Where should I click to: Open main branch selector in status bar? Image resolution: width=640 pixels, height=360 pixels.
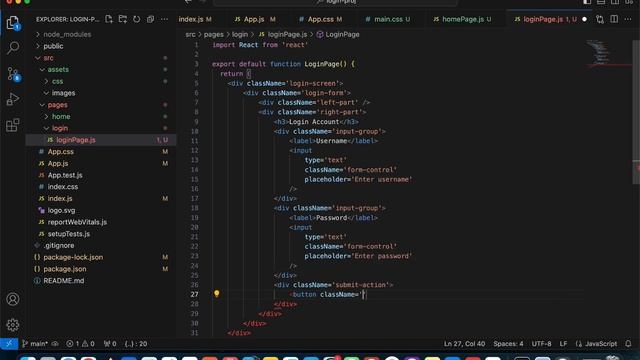point(35,344)
